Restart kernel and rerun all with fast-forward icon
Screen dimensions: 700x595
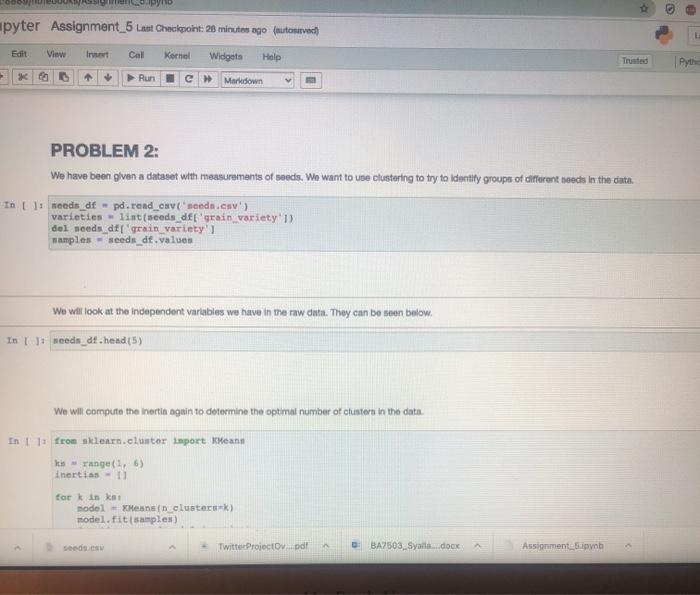pos(208,79)
